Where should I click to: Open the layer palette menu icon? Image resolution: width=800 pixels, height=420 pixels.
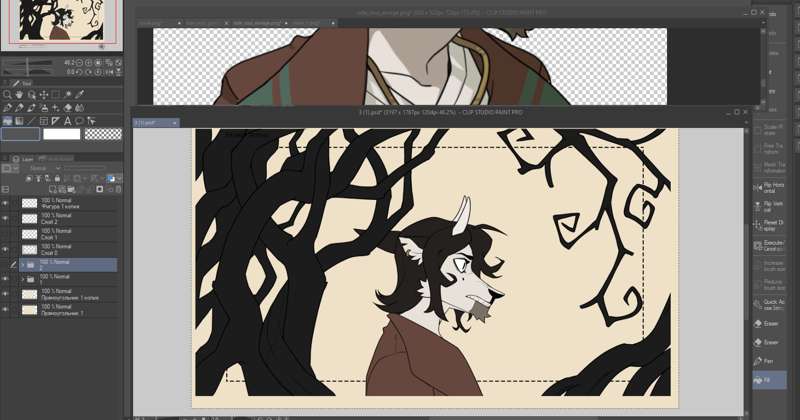[x=6, y=189]
